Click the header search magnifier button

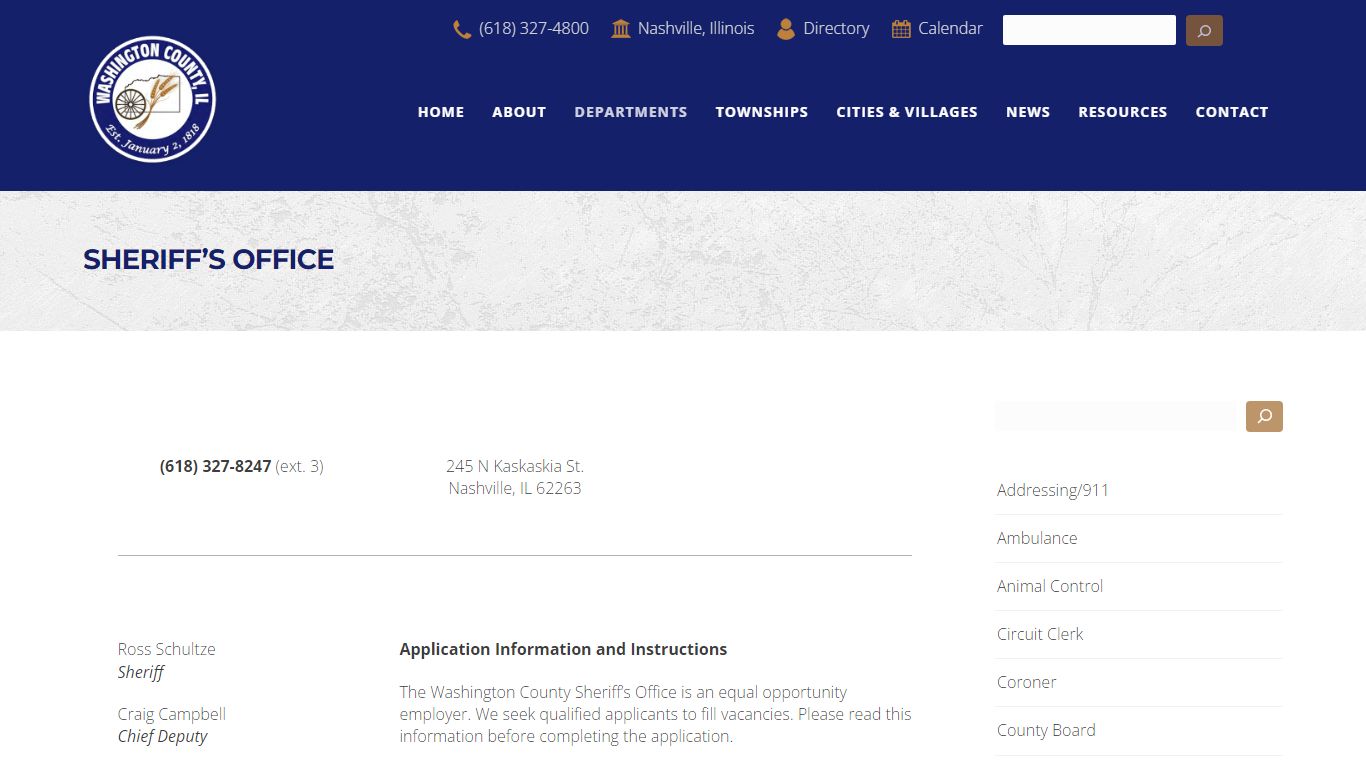coord(1204,30)
